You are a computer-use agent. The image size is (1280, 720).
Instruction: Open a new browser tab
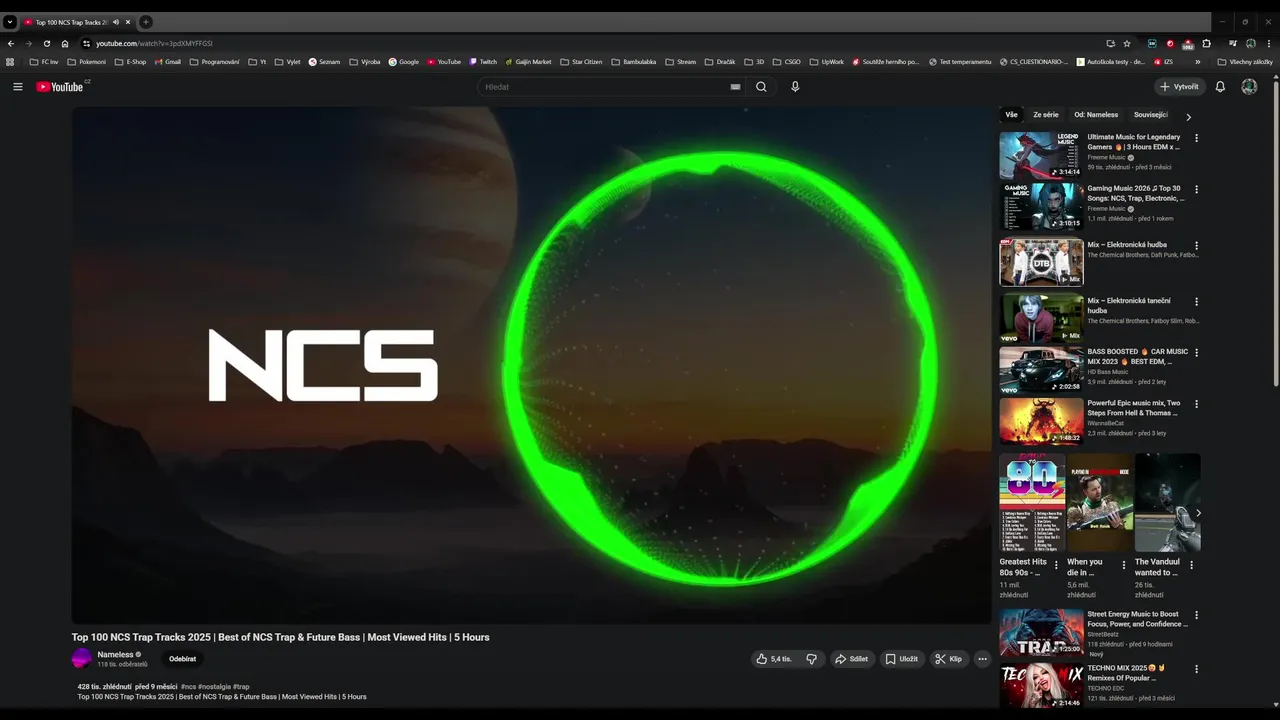pos(145,22)
